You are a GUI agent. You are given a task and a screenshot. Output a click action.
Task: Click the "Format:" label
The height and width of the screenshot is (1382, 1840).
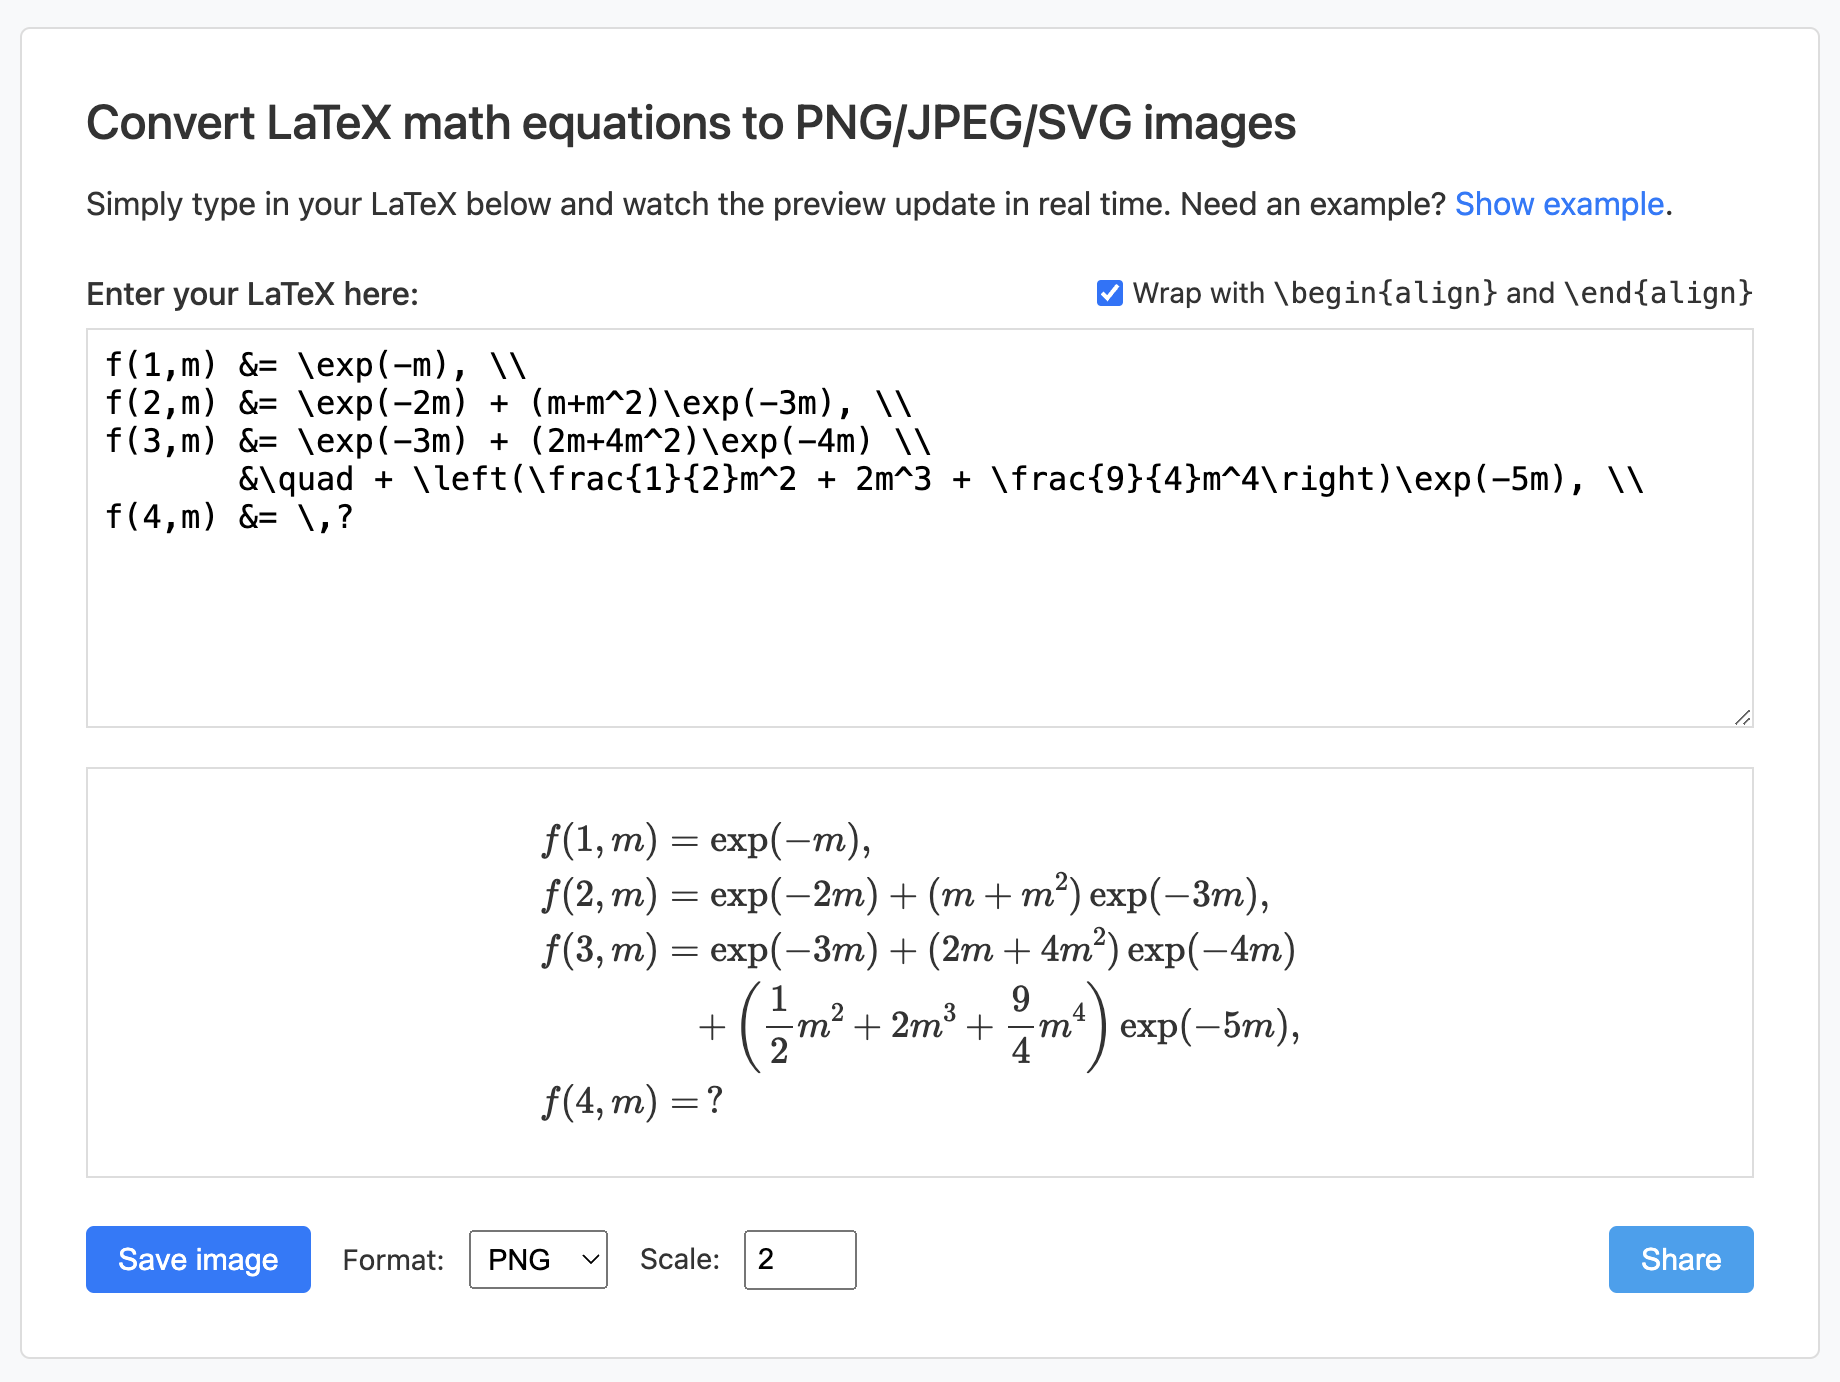392,1260
